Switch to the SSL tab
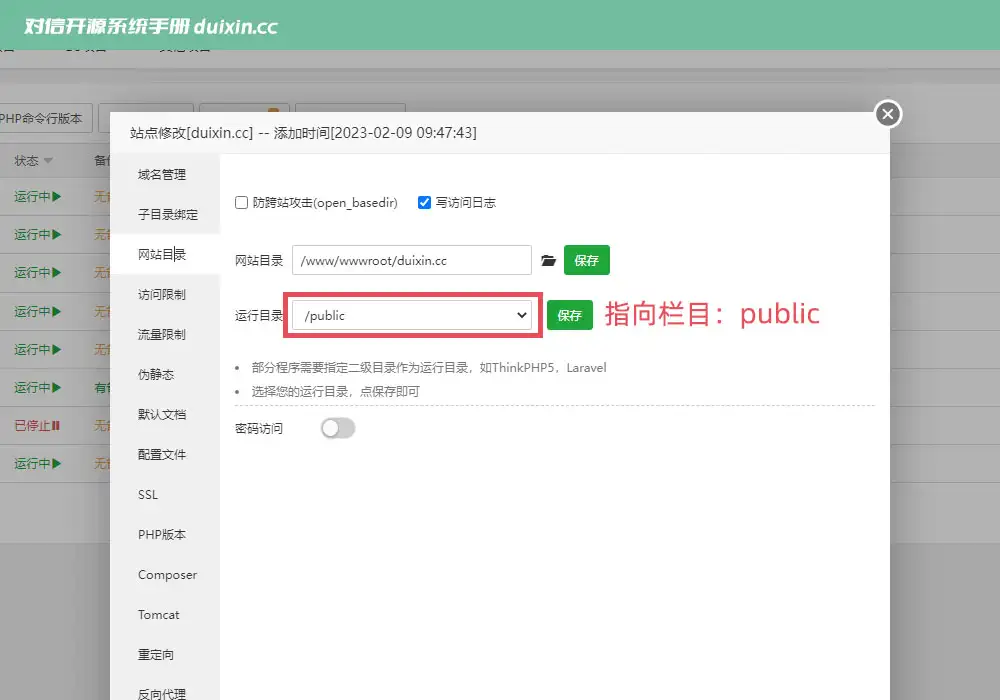Viewport: 1000px width, 700px height. (148, 495)
